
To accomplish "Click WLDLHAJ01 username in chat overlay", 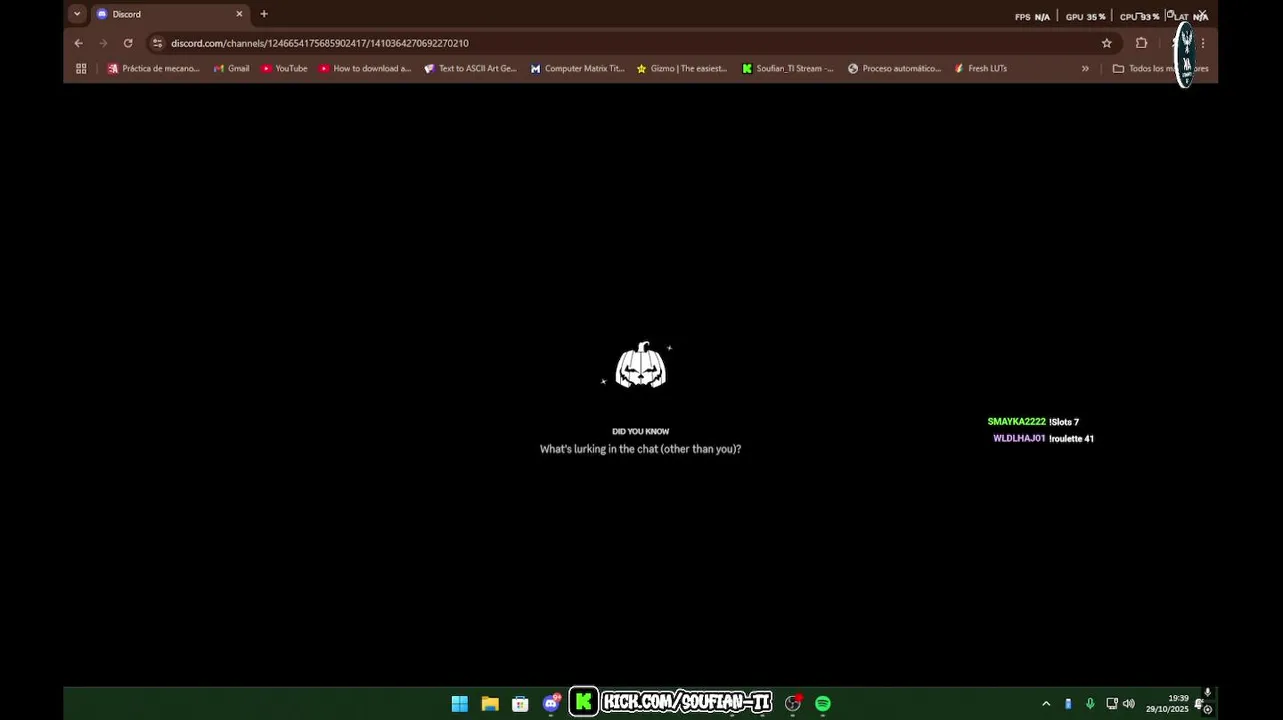I will tap(1019, 439).
